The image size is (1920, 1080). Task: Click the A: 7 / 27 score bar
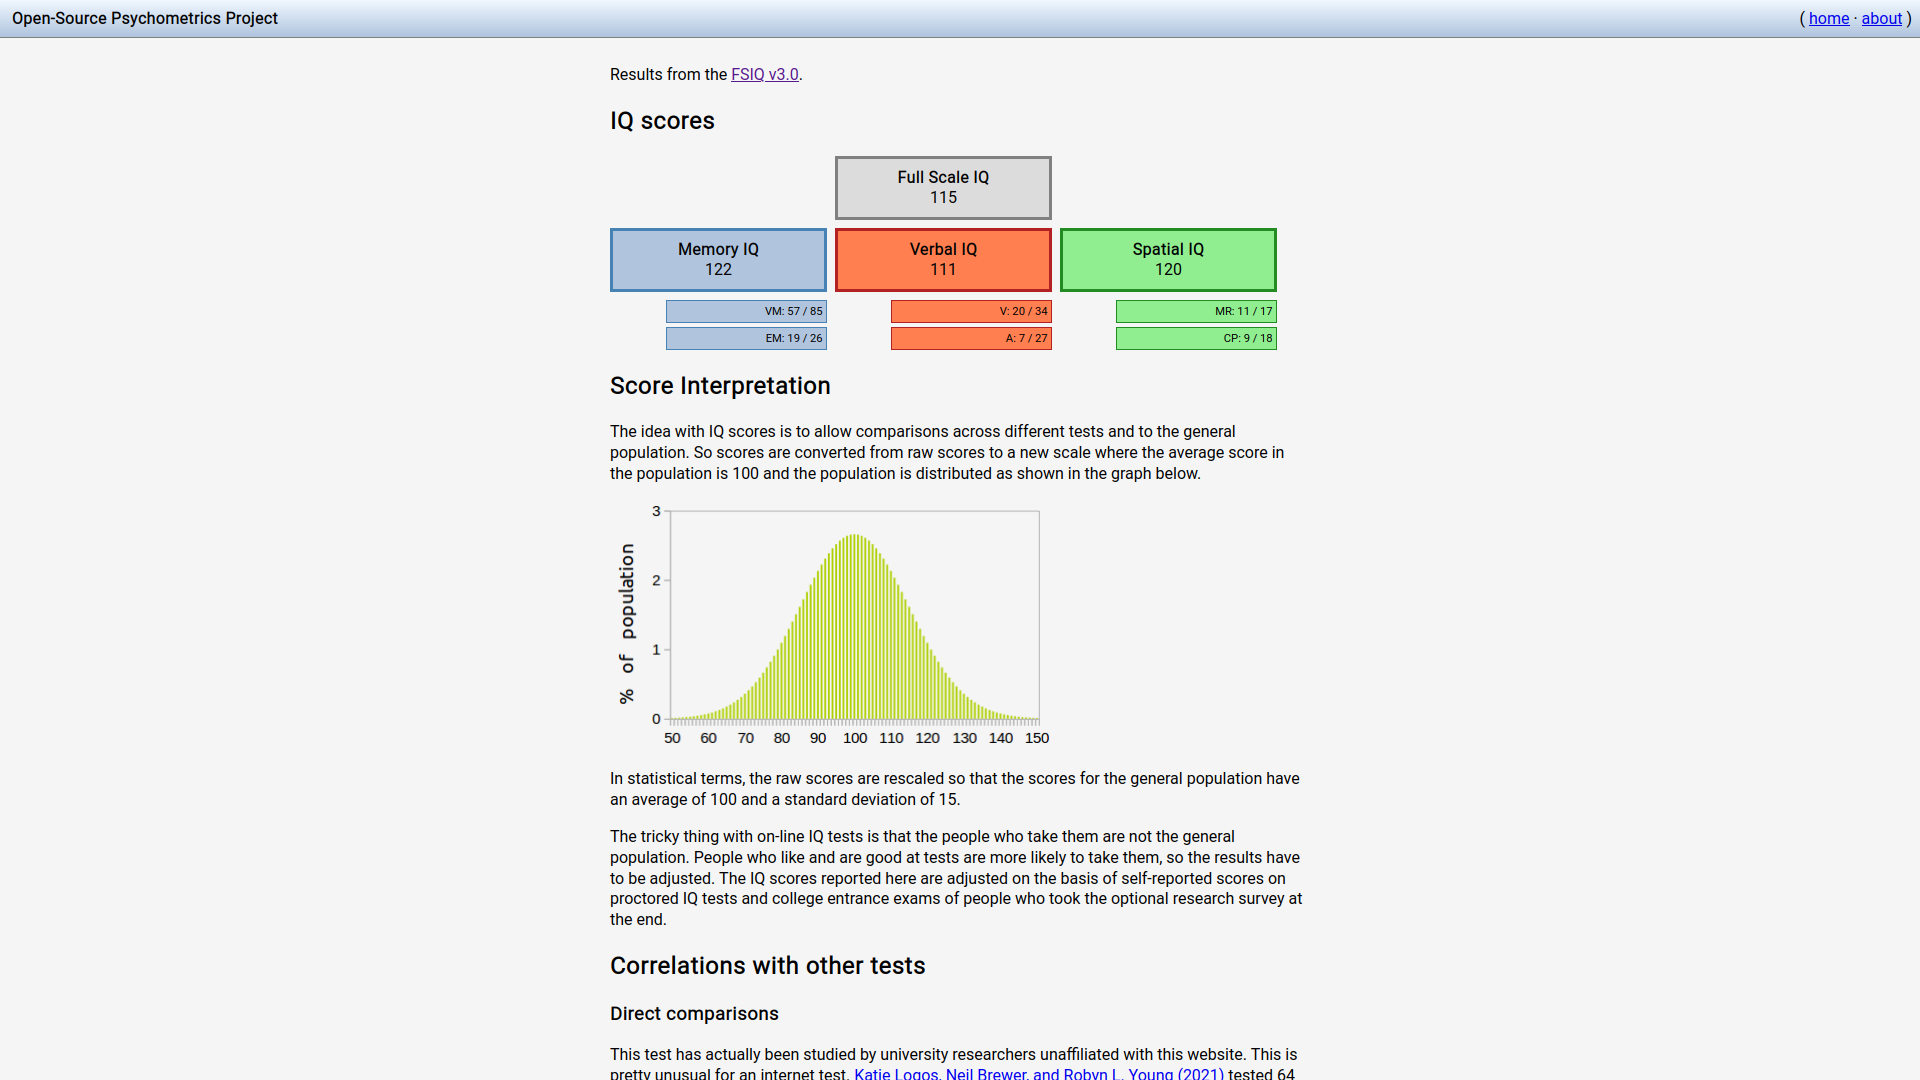point(971,338)
